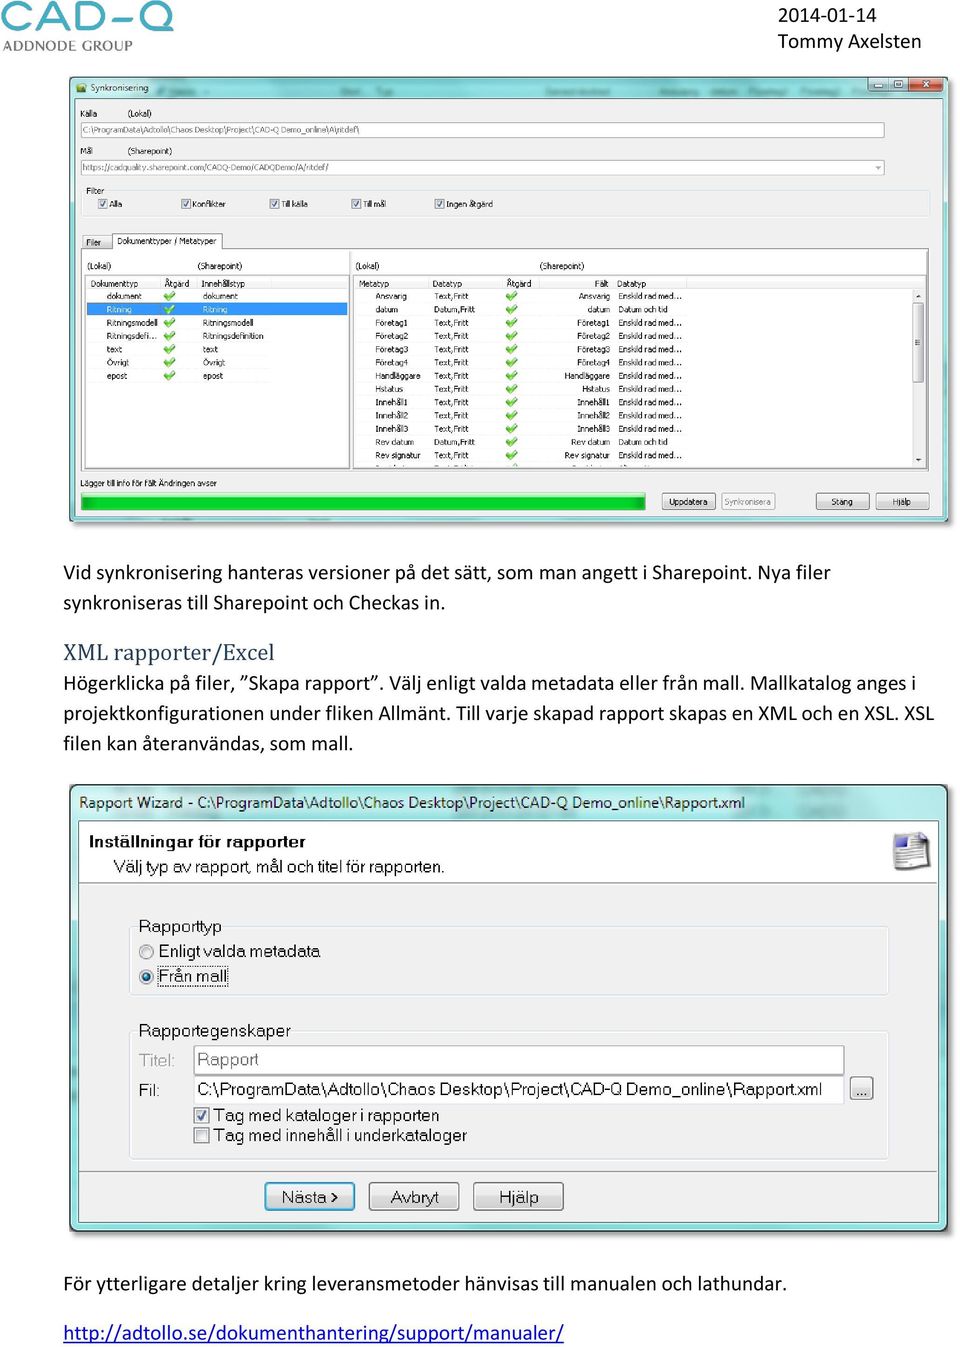Click the metatyp list vertical scrollbar thumb
The width and height of the screenshot is (960, 1347).
click(x=918, y=342)
